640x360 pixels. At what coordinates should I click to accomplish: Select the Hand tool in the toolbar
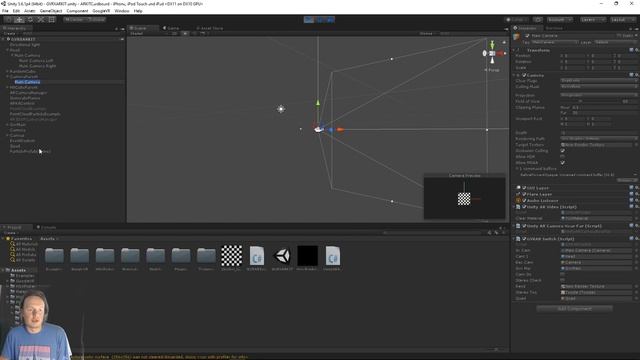8,19
